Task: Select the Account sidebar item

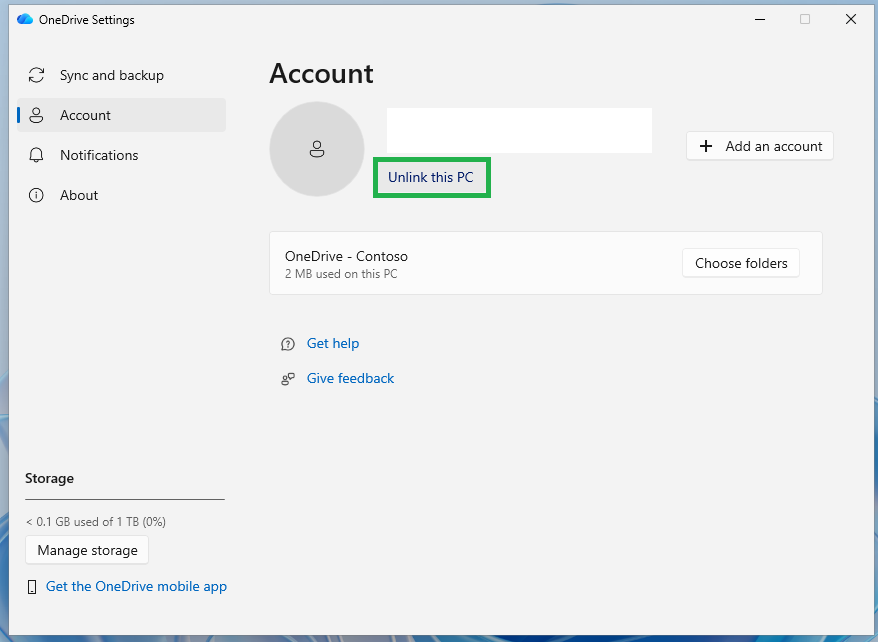Action: coord(122,115)
